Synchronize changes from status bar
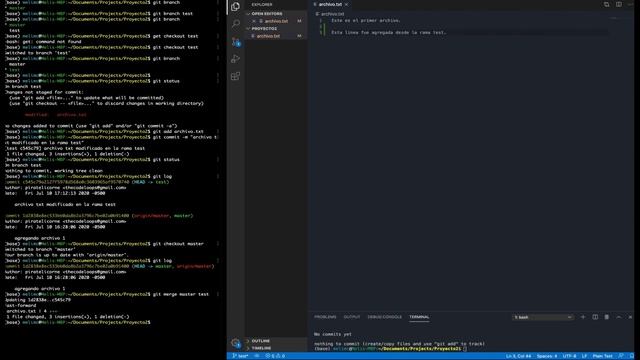This screenshot has width=640, height=360. [257, 356]
